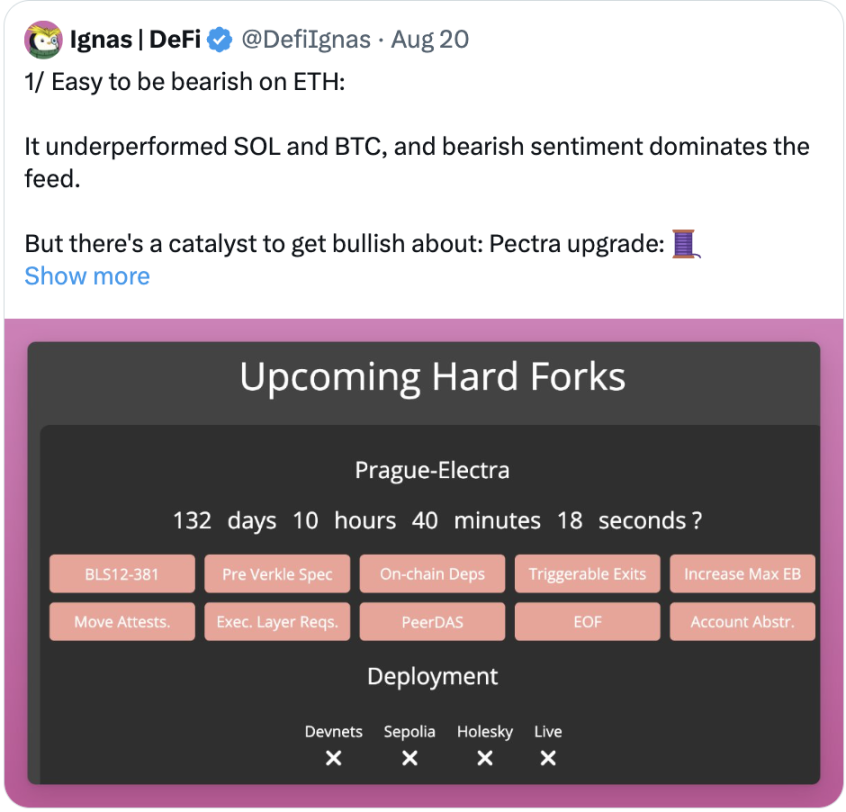Open the Ignas | DeFi profile name

pyautogui.click(x=136, y=41)
